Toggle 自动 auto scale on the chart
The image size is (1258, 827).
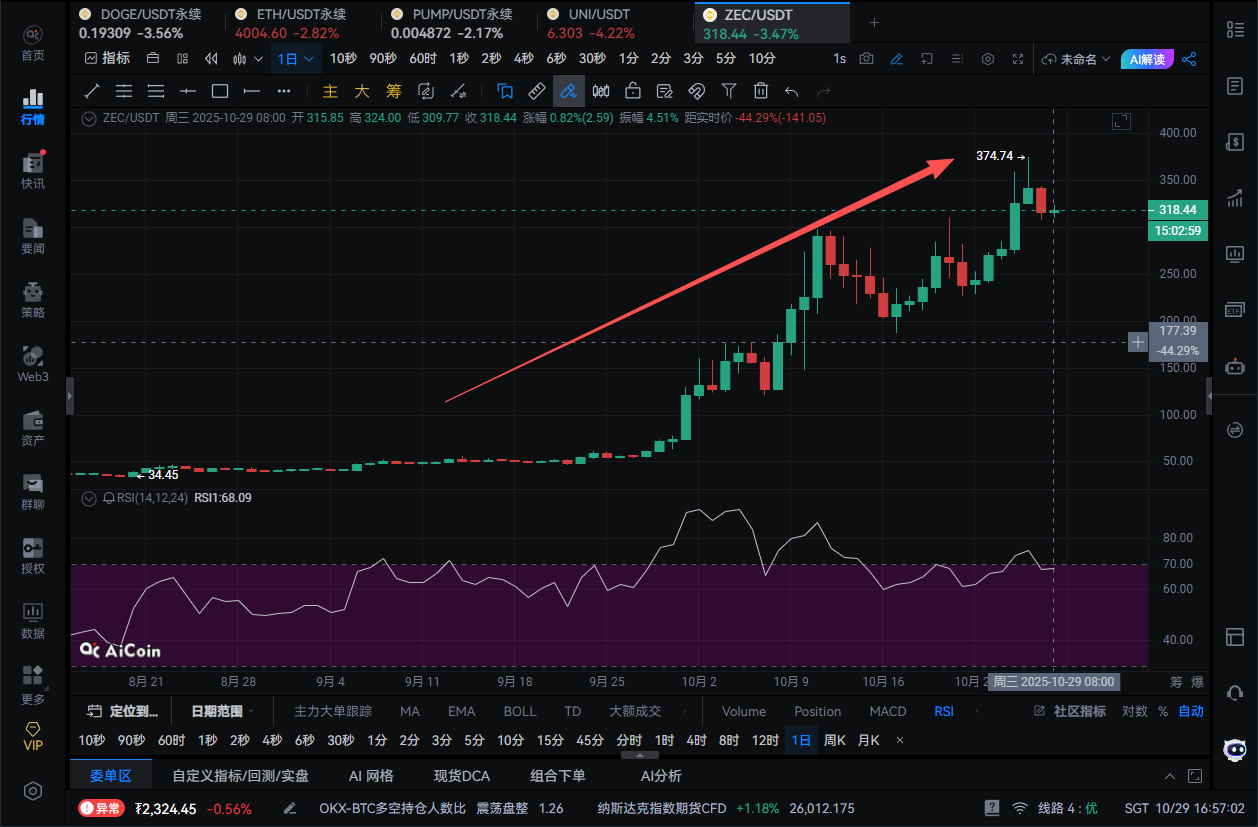1191,712
